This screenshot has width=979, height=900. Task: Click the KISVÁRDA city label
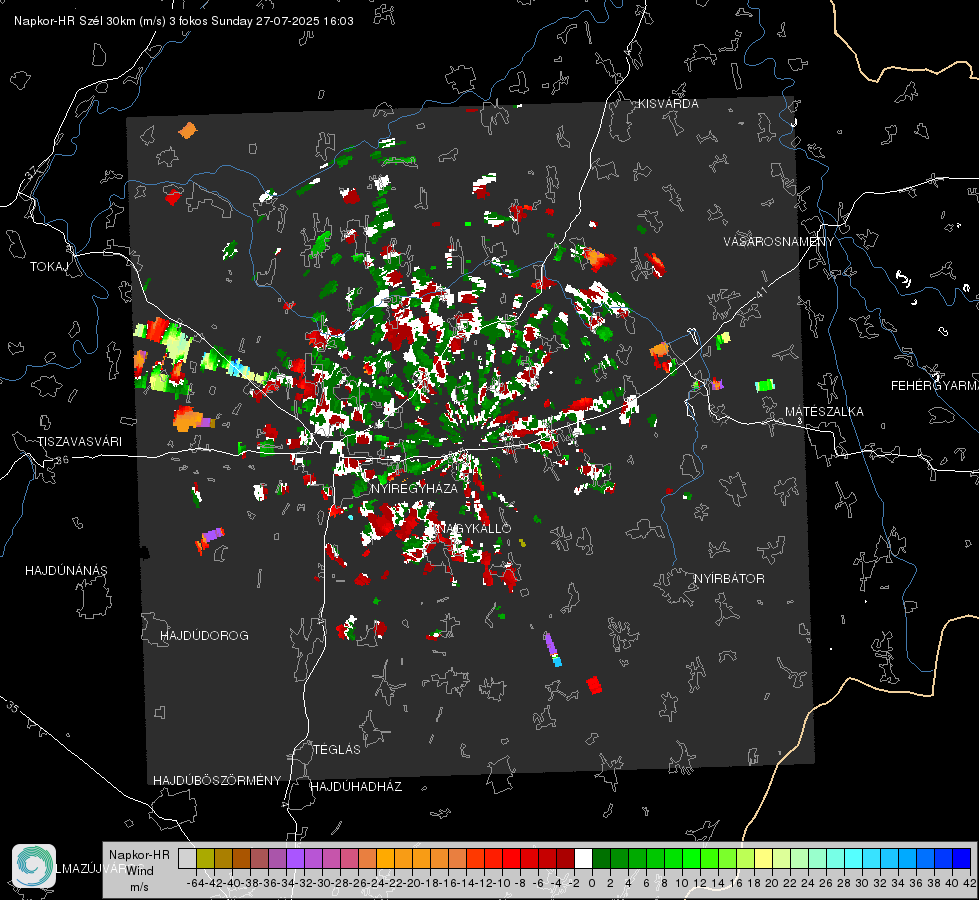click(668, 104)
